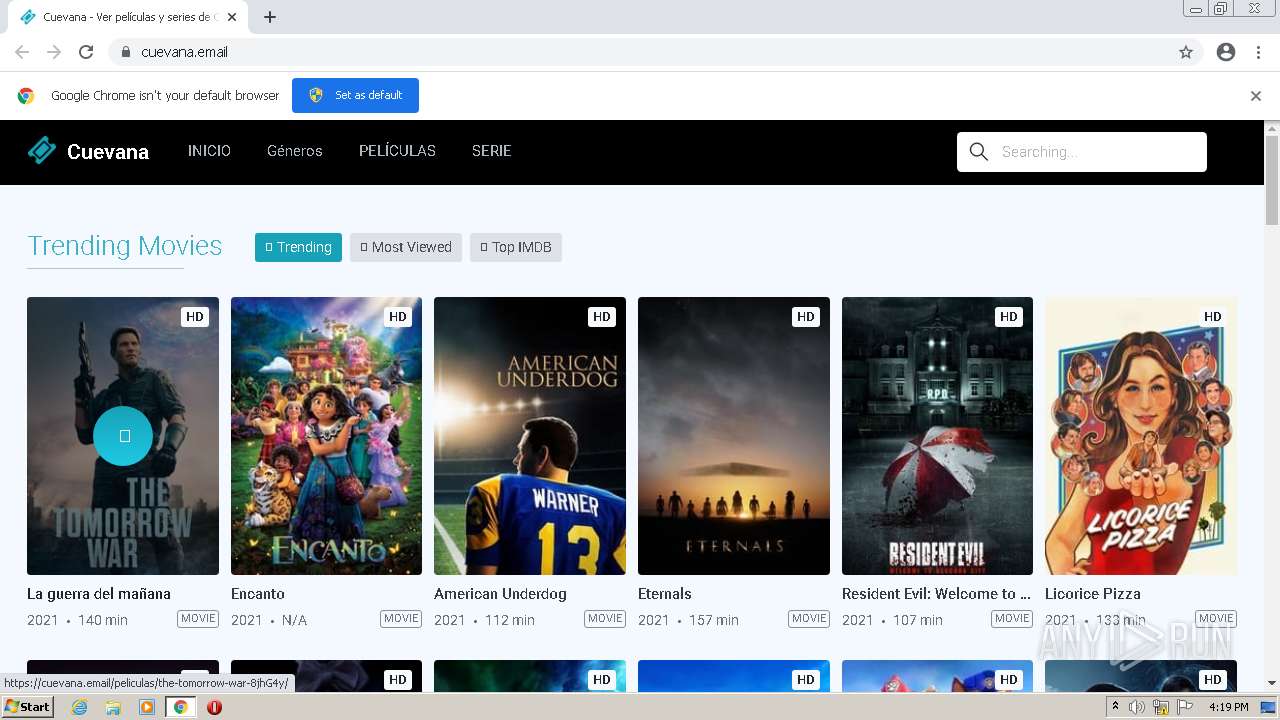Screen dimensions: 1280x720
Task: Open Resident Evil: Welcome to title link
Action: click(936, 594)
